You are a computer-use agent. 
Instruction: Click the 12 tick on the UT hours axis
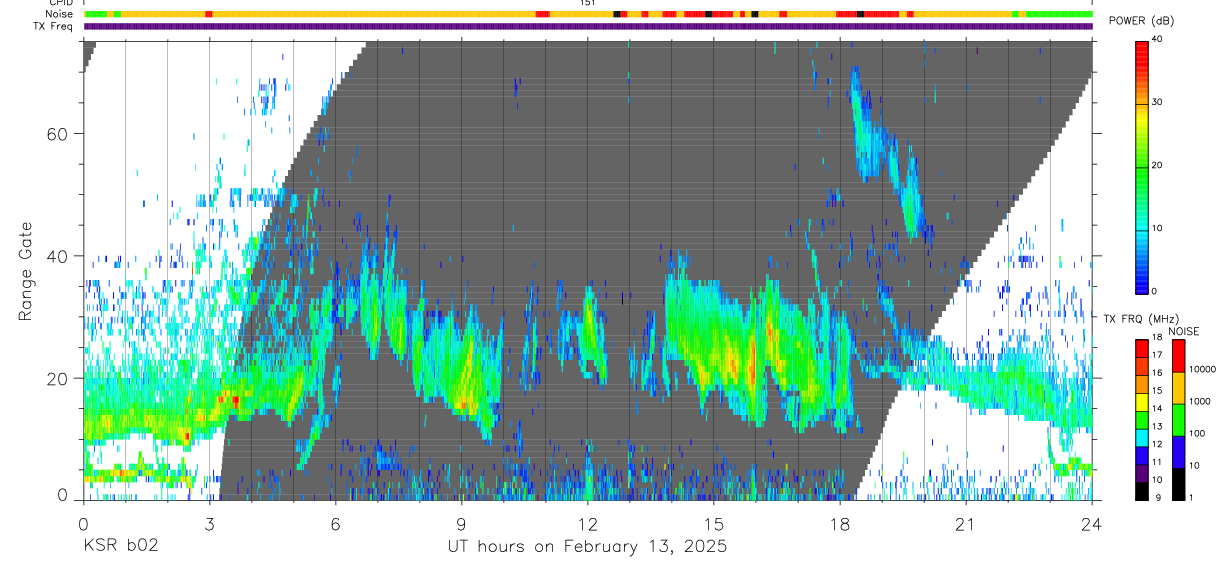(587, 523)
